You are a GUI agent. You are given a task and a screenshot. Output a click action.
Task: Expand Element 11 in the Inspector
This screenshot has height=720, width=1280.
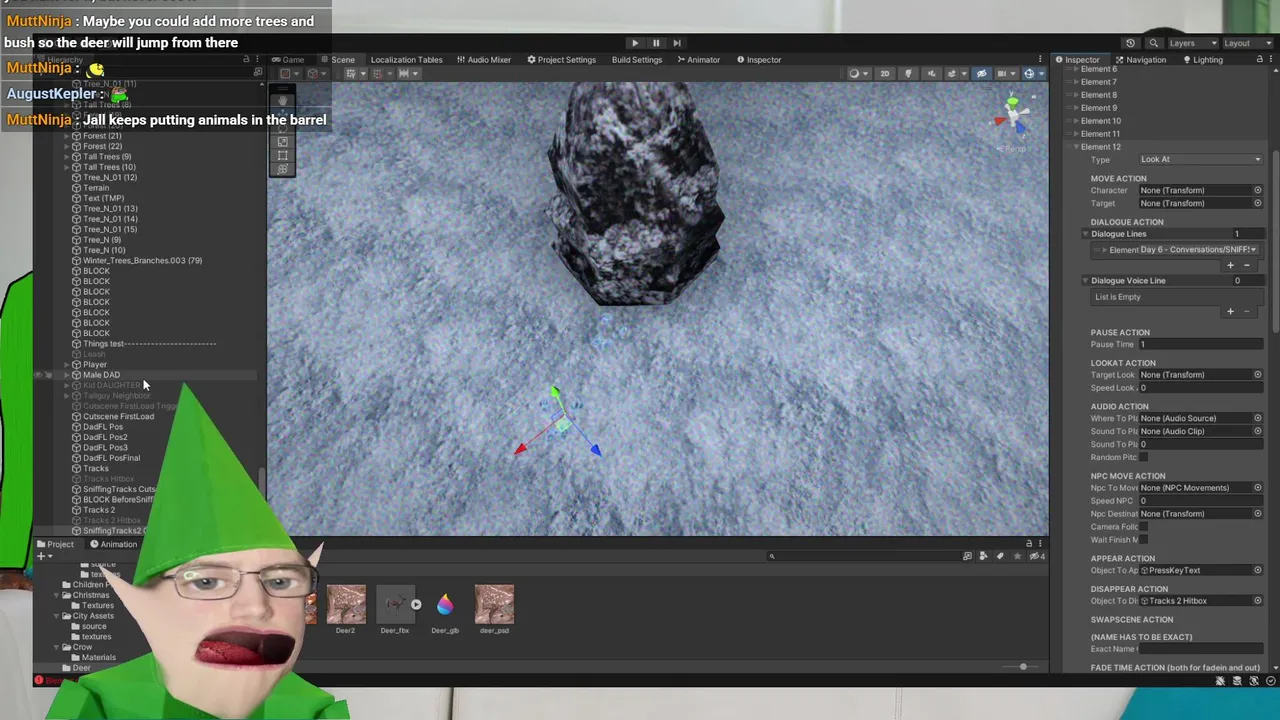[1077, 134]
